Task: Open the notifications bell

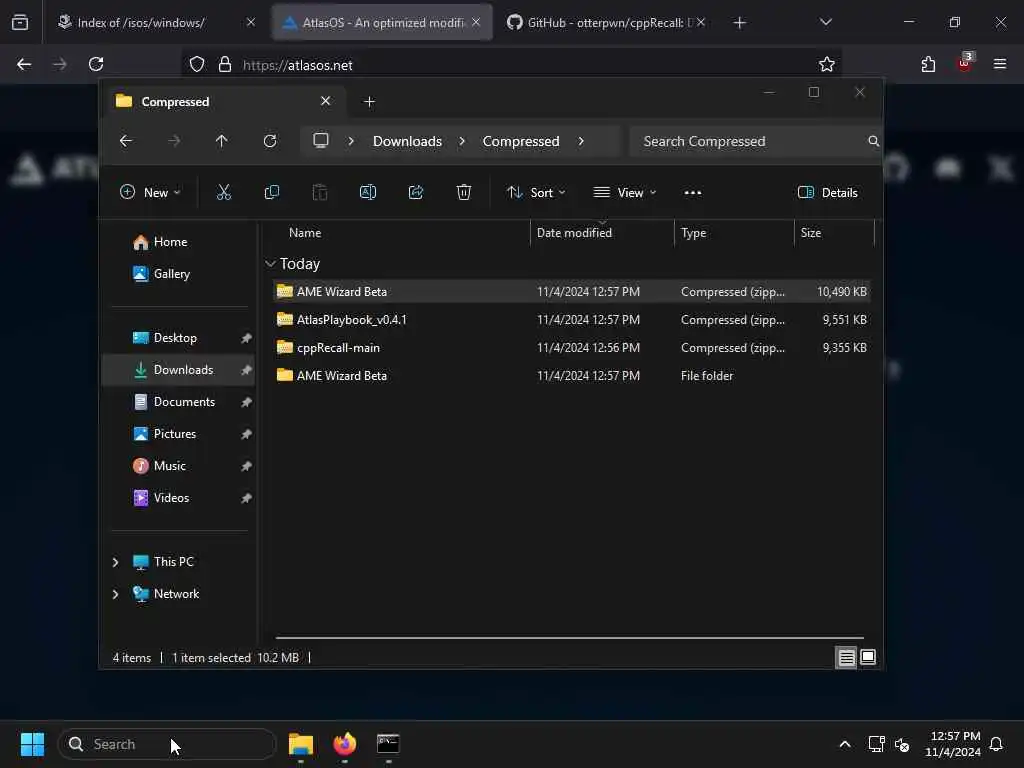Action: coord(997,744)
